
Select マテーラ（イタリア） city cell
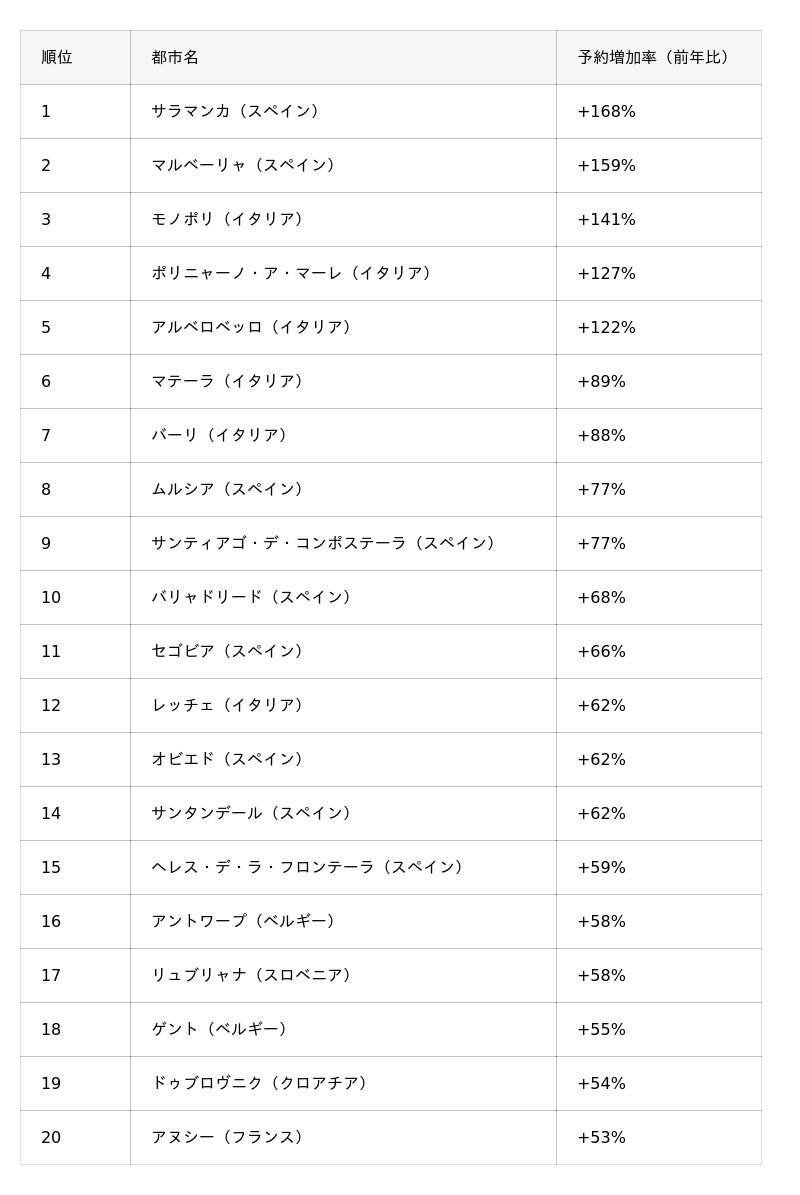[x=230, y=382]
